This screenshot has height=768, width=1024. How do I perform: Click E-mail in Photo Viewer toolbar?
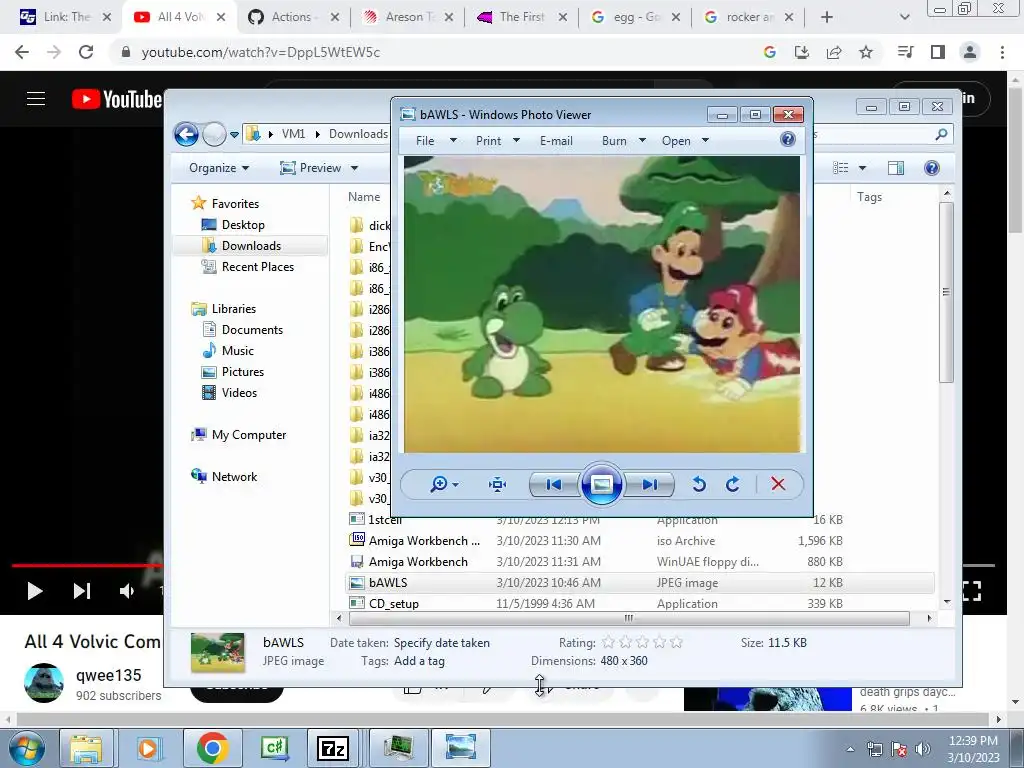556,140
